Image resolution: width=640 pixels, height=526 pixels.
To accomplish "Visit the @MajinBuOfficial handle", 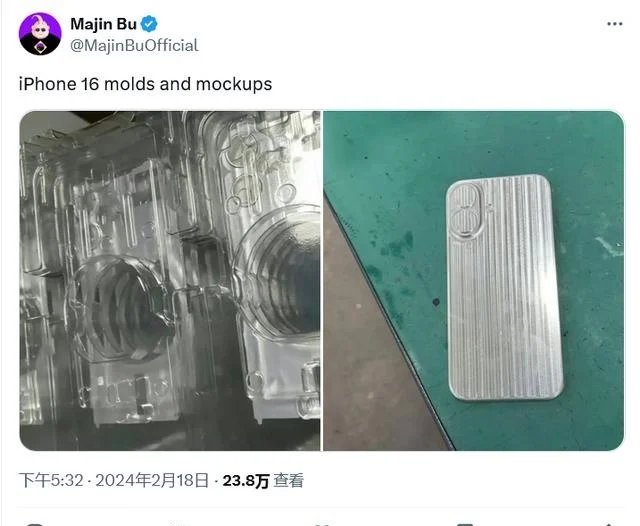I will (134, 45).
